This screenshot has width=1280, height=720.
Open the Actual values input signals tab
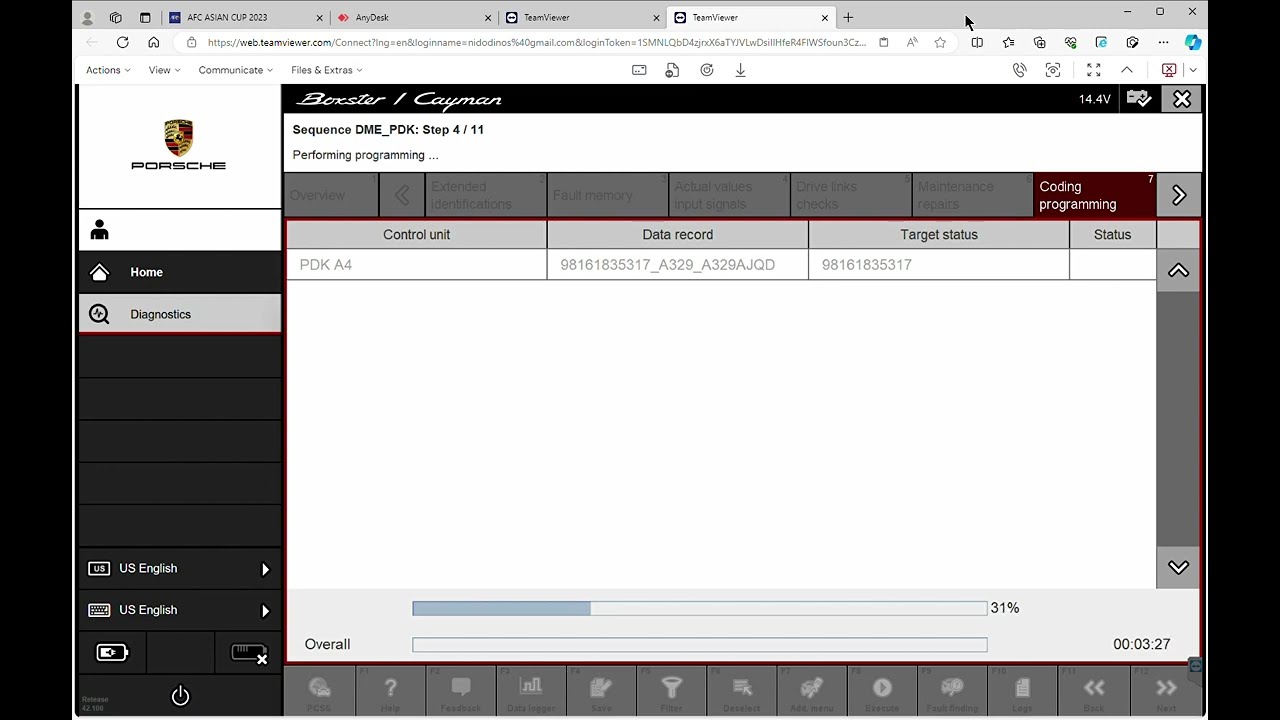[729, 195]
